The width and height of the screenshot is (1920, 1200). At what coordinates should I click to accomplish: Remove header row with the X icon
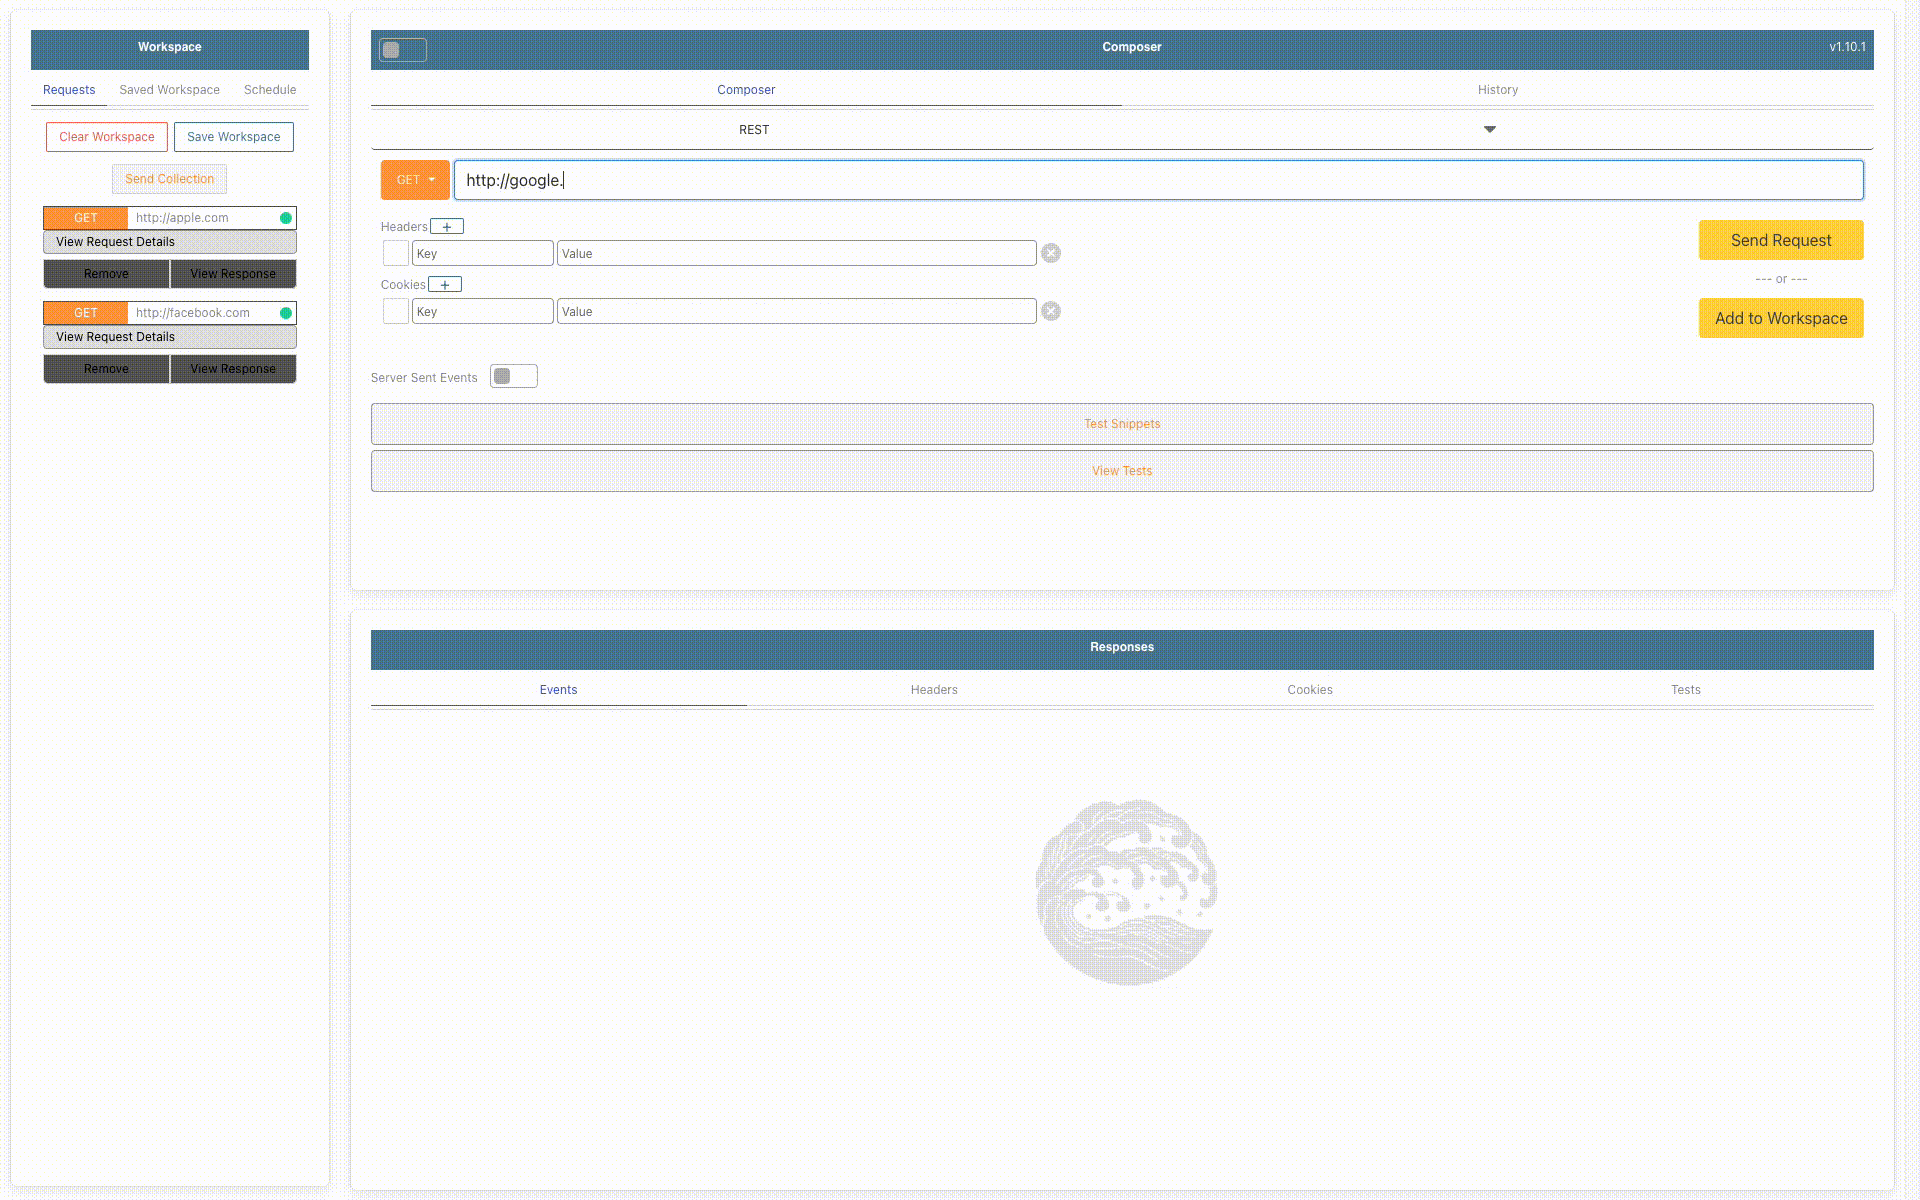[1051, 254]
